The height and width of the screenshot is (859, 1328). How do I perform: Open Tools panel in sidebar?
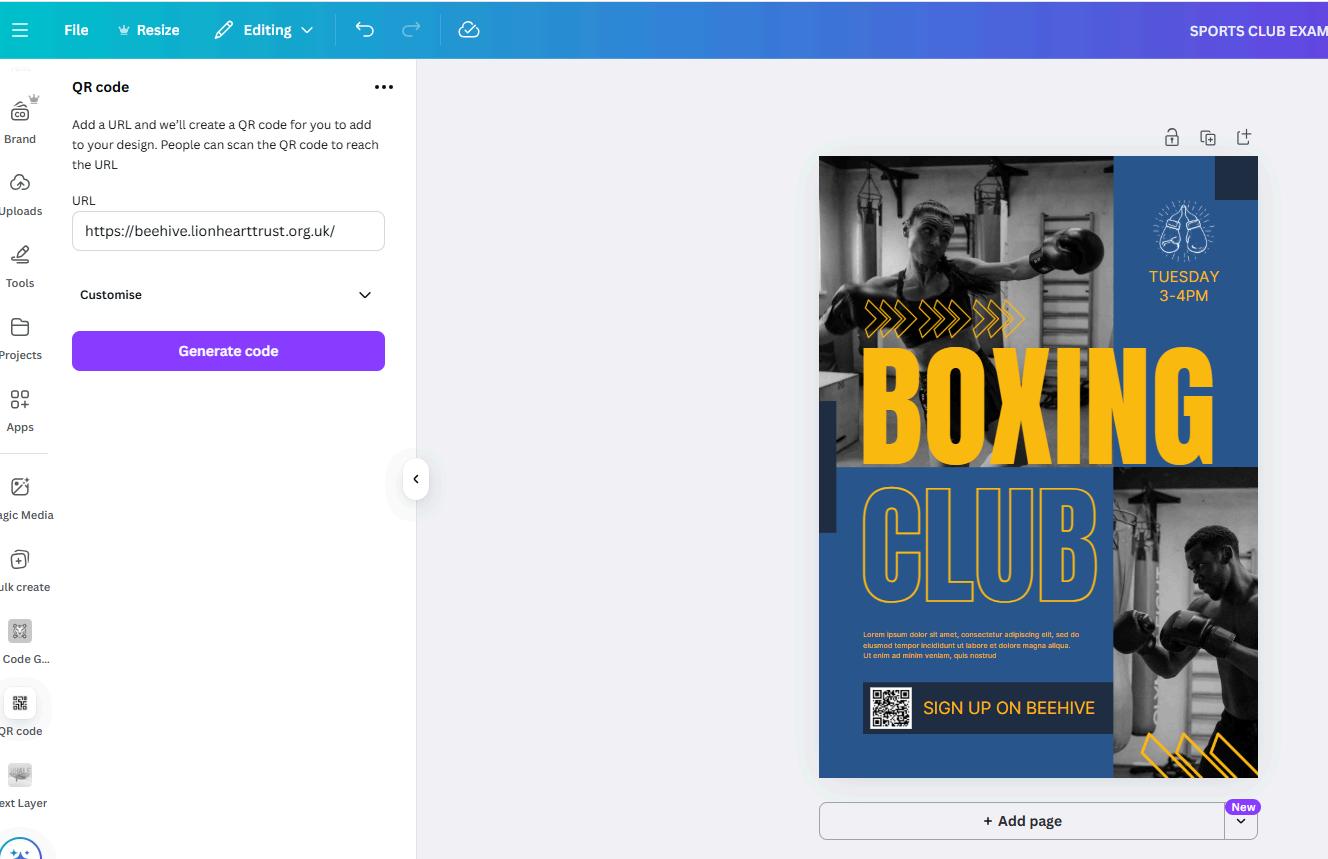pyautogui.click(x=20, y=266)
